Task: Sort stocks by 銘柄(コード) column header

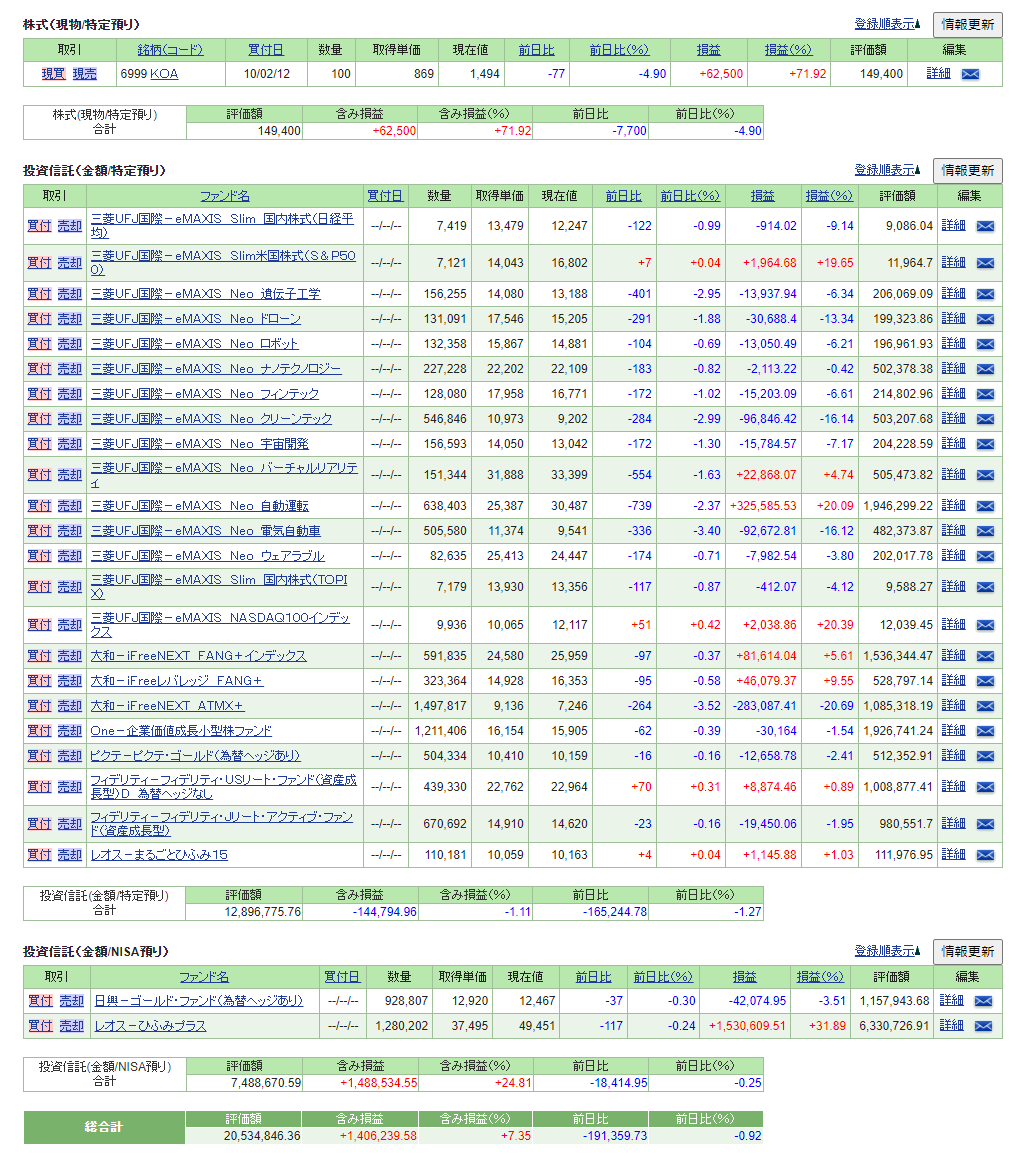Action: click(x=171, y=50)
